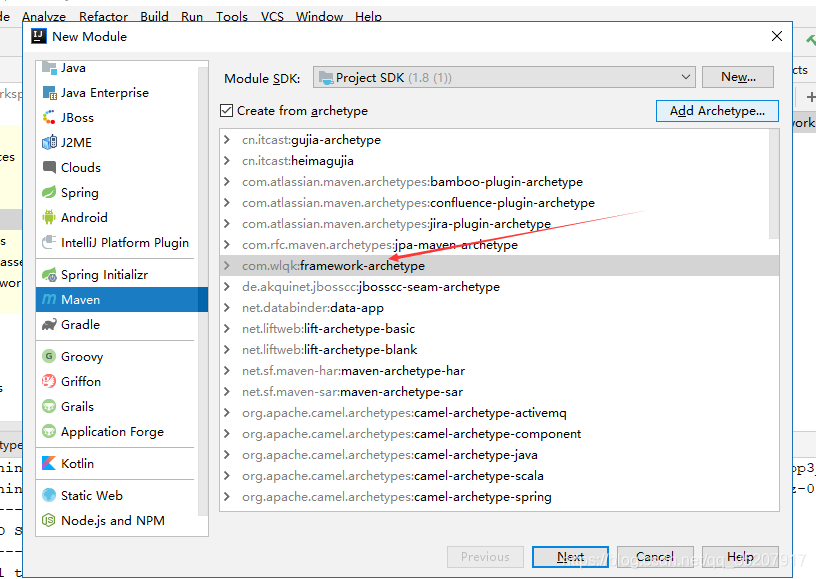Choose the JBoss icon in sidebar

[49, 118]
